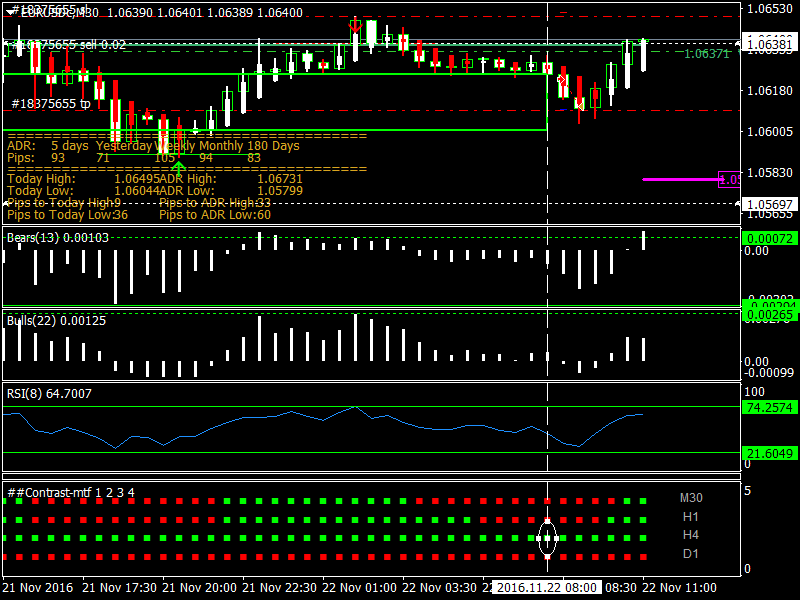Click the green 0.00072 Bears level tag

pyautogui.click(x=769, y=239)
